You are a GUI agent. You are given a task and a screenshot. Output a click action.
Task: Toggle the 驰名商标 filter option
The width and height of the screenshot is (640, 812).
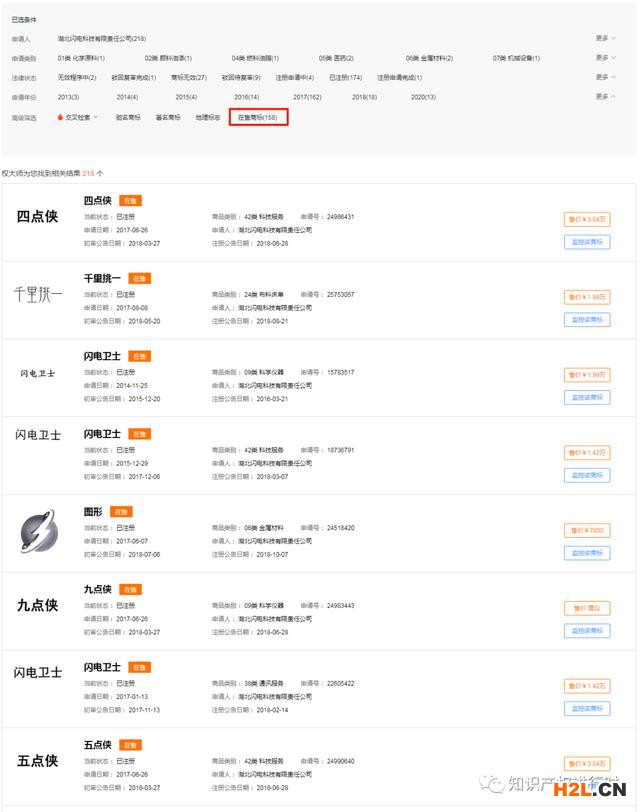(128, 117)
